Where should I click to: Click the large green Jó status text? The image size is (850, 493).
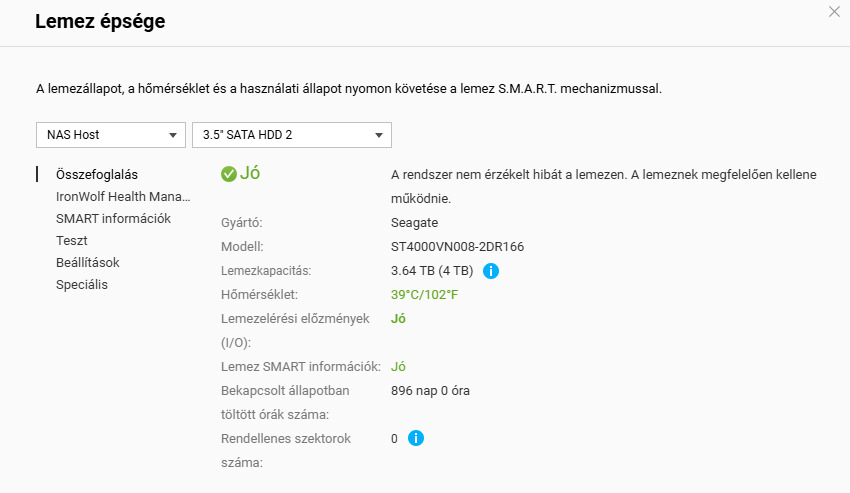point(251,173)
